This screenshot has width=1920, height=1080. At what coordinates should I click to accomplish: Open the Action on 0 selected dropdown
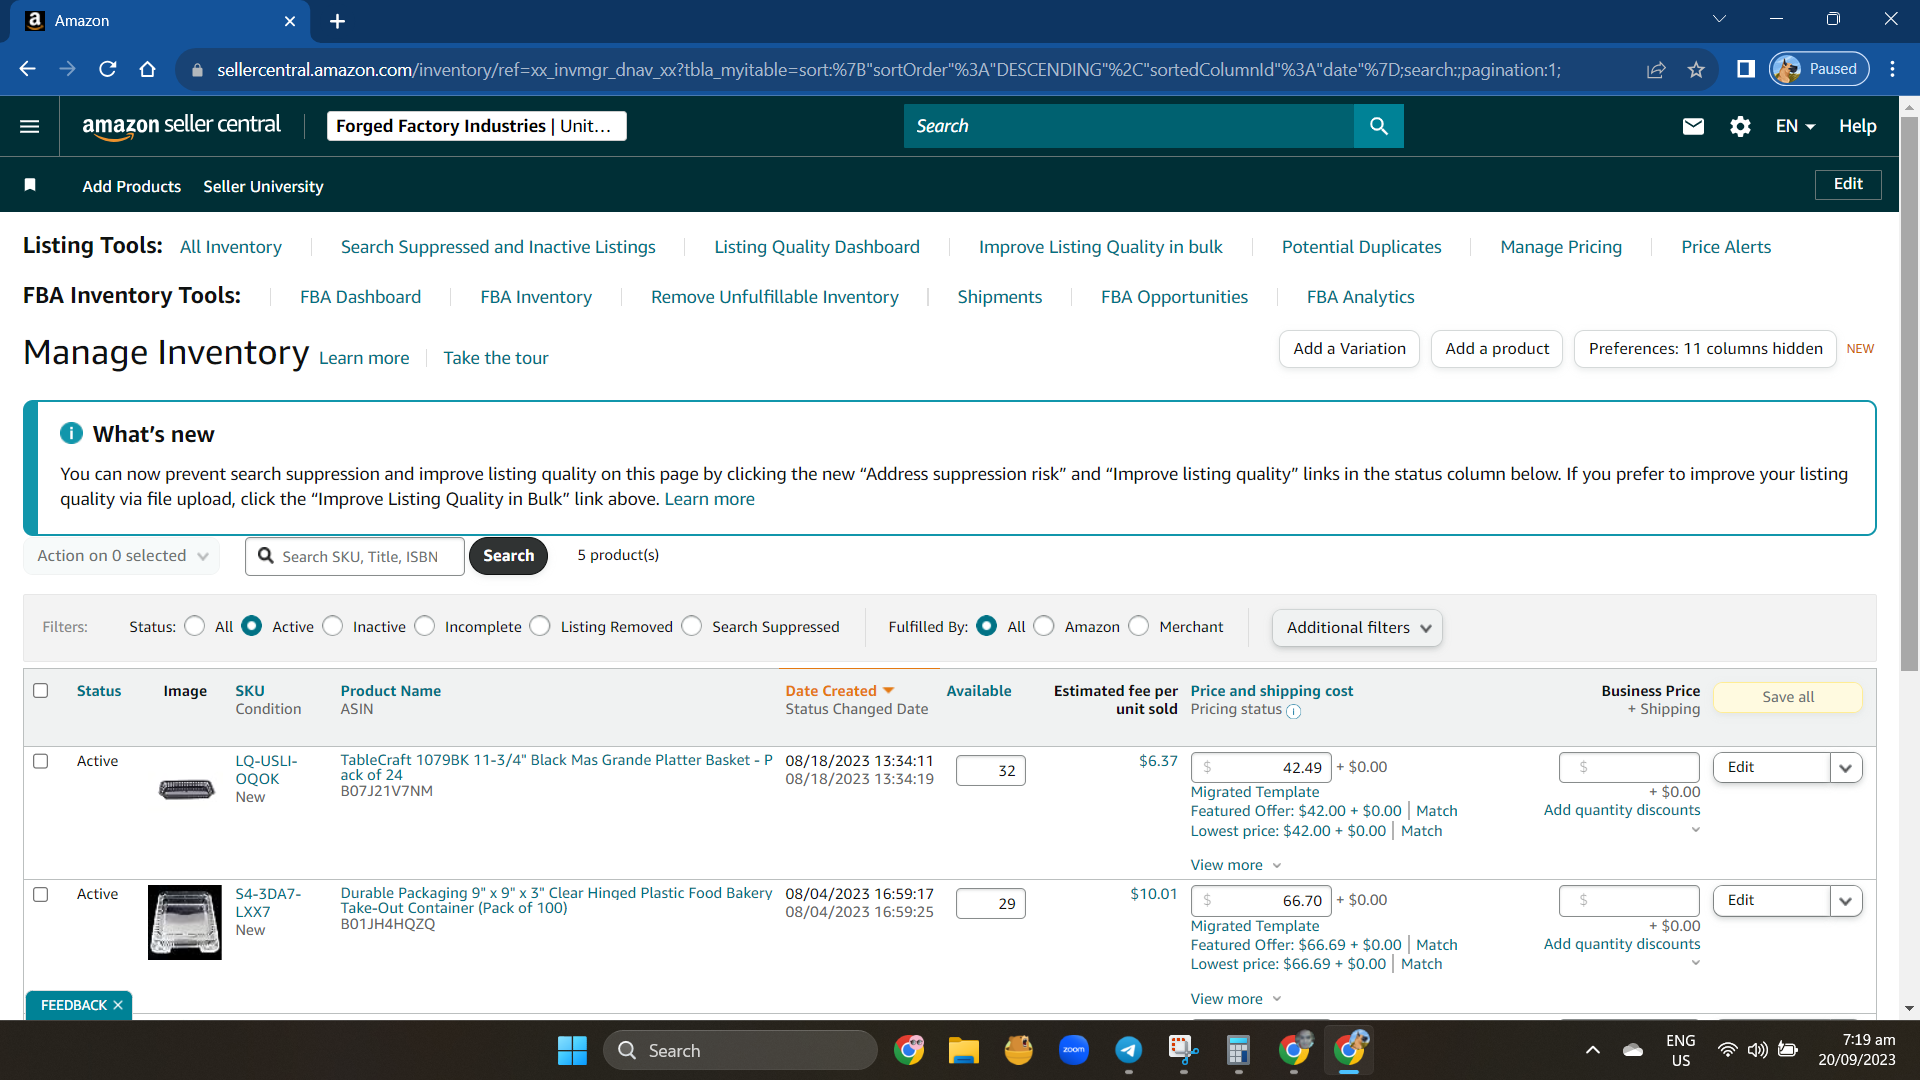pyautogui.click(x=122, y=556)
